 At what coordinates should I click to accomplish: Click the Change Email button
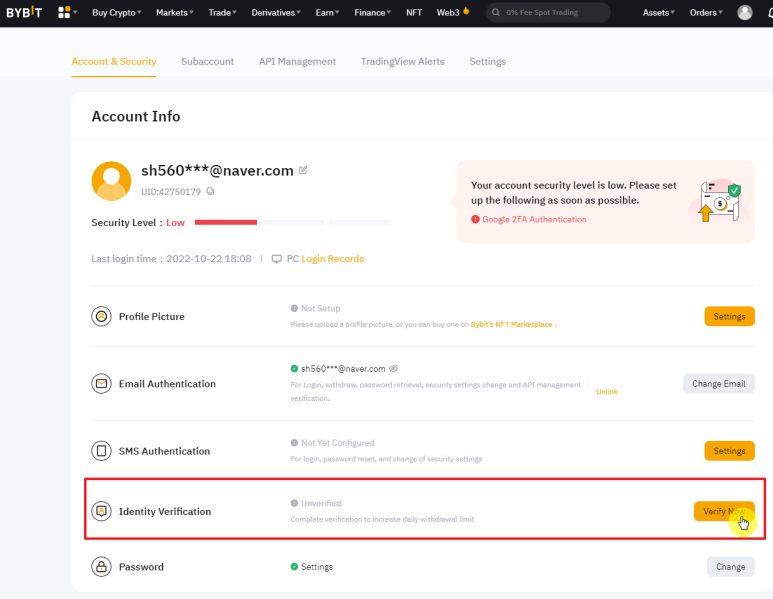718,384
